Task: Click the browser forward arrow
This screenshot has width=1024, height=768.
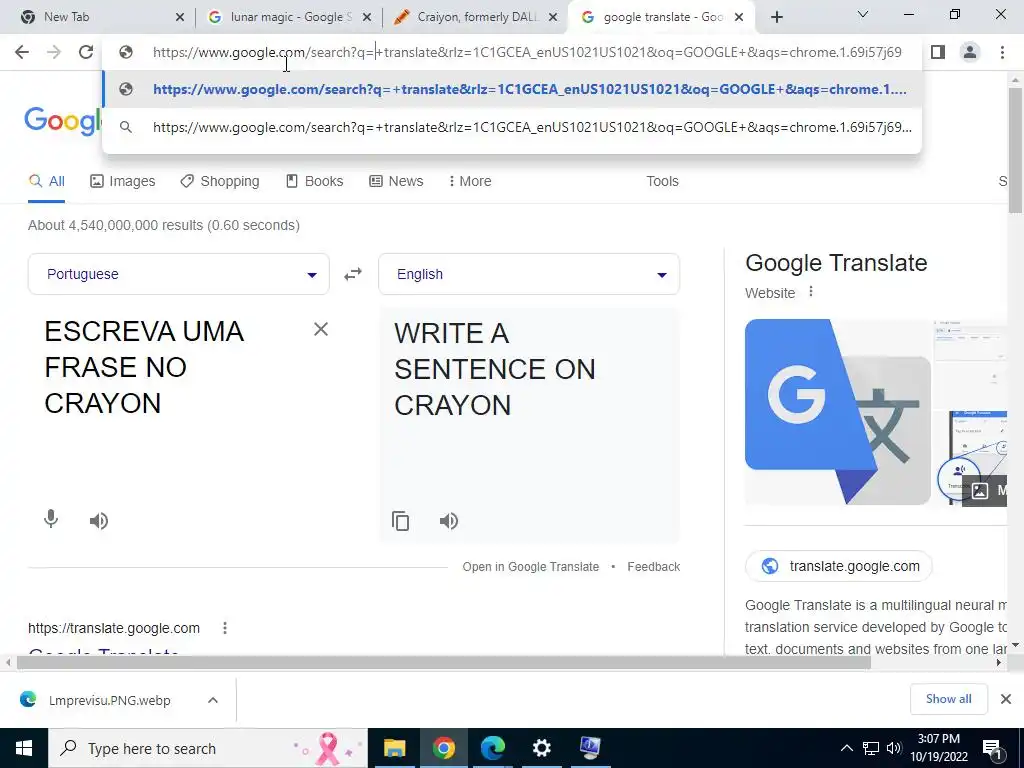Action: coord(54,52)
